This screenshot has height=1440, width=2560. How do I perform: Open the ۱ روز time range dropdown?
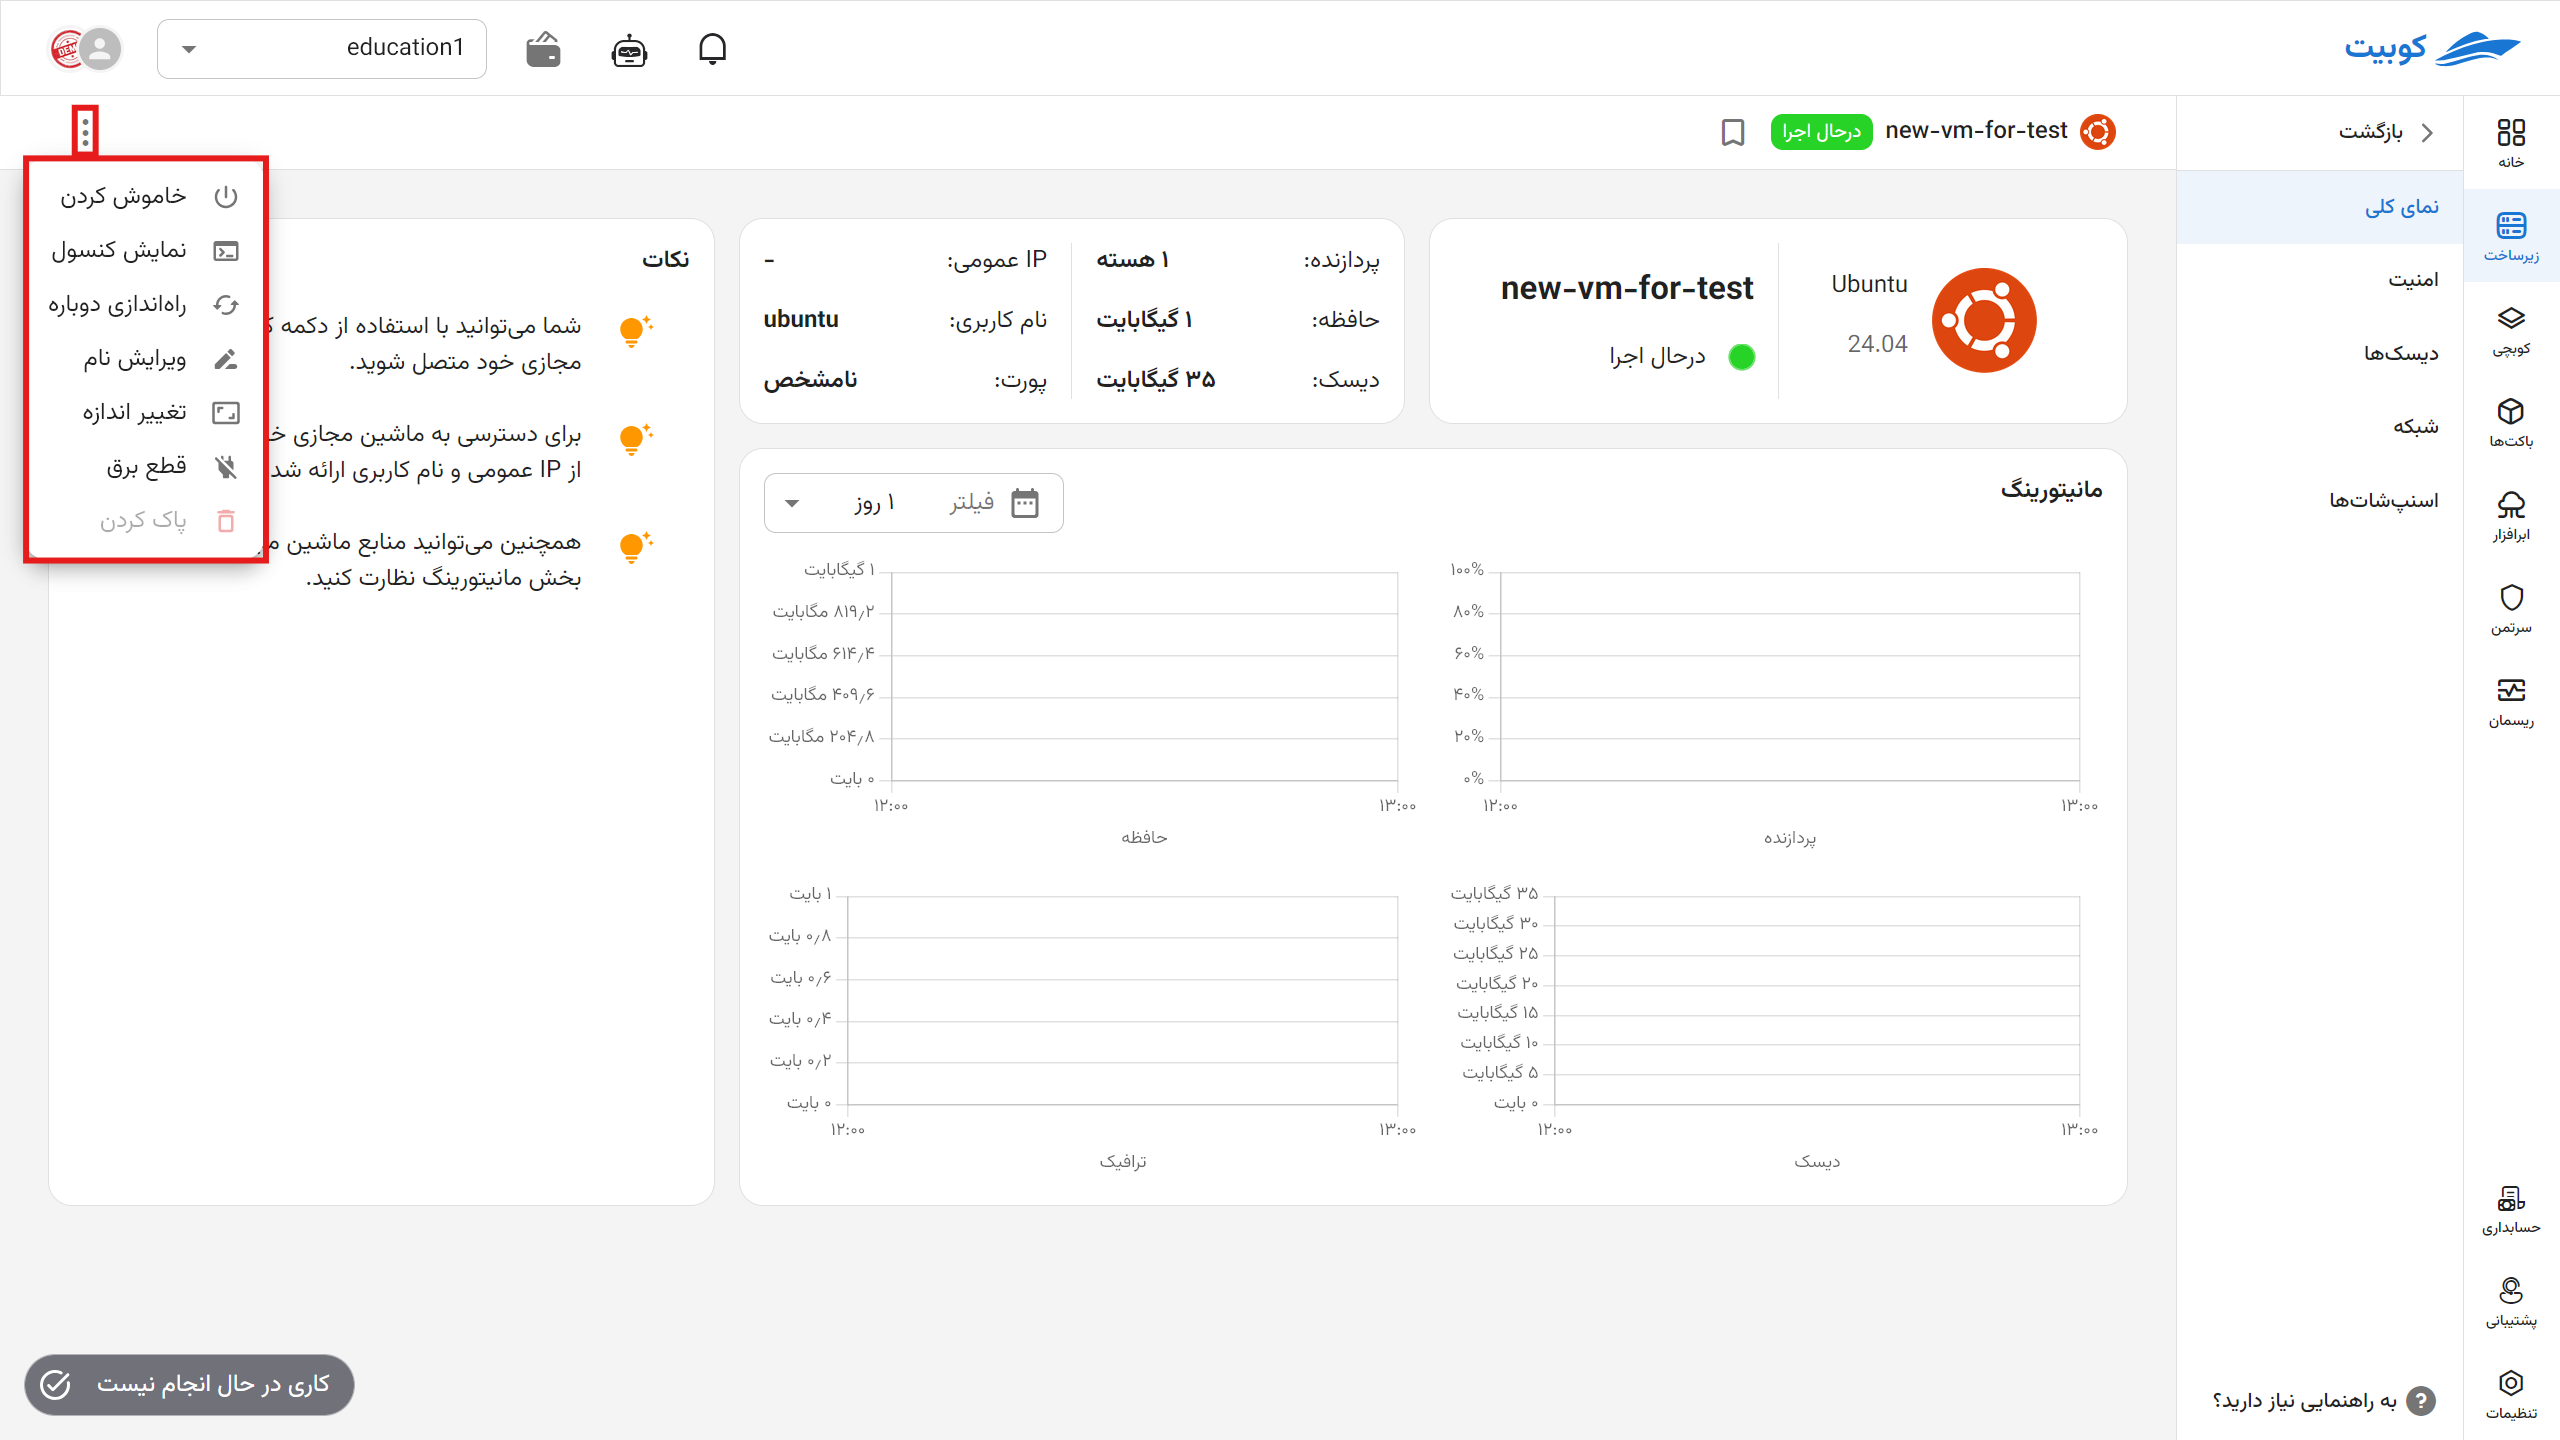(860, 503)
